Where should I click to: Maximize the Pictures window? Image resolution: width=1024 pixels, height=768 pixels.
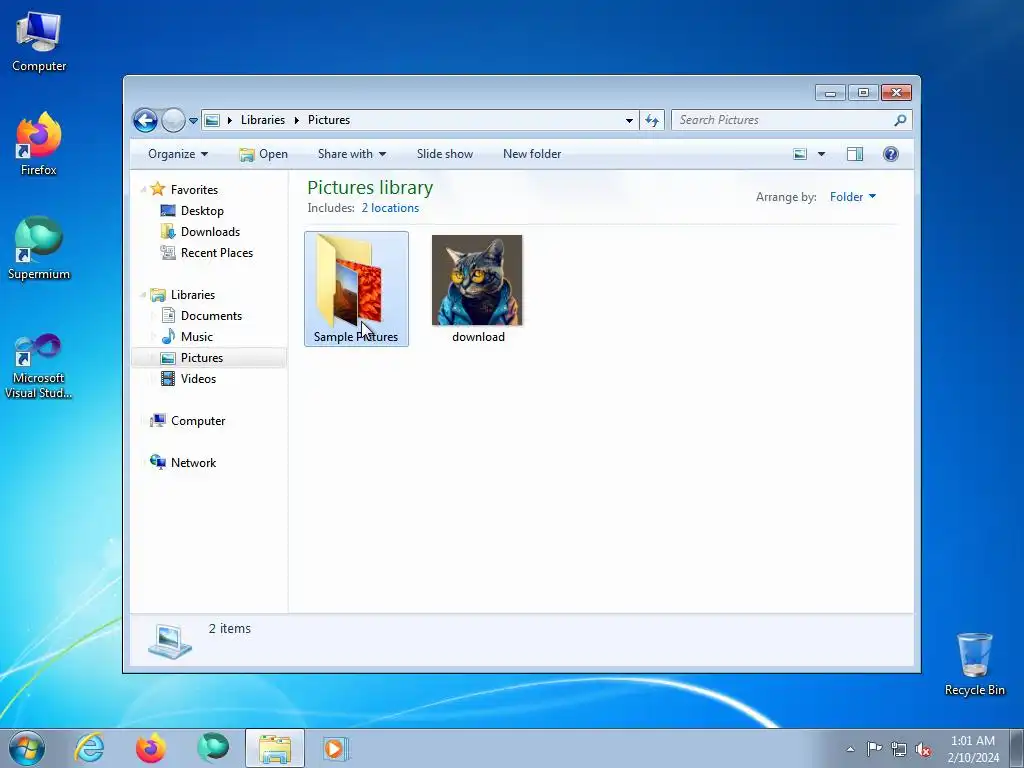[x=863, y=93]
